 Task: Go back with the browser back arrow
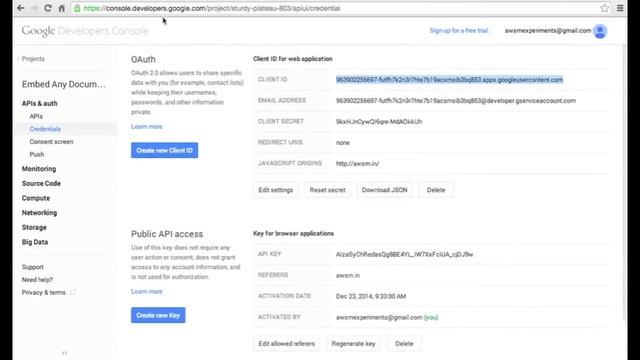click(21, 8)
